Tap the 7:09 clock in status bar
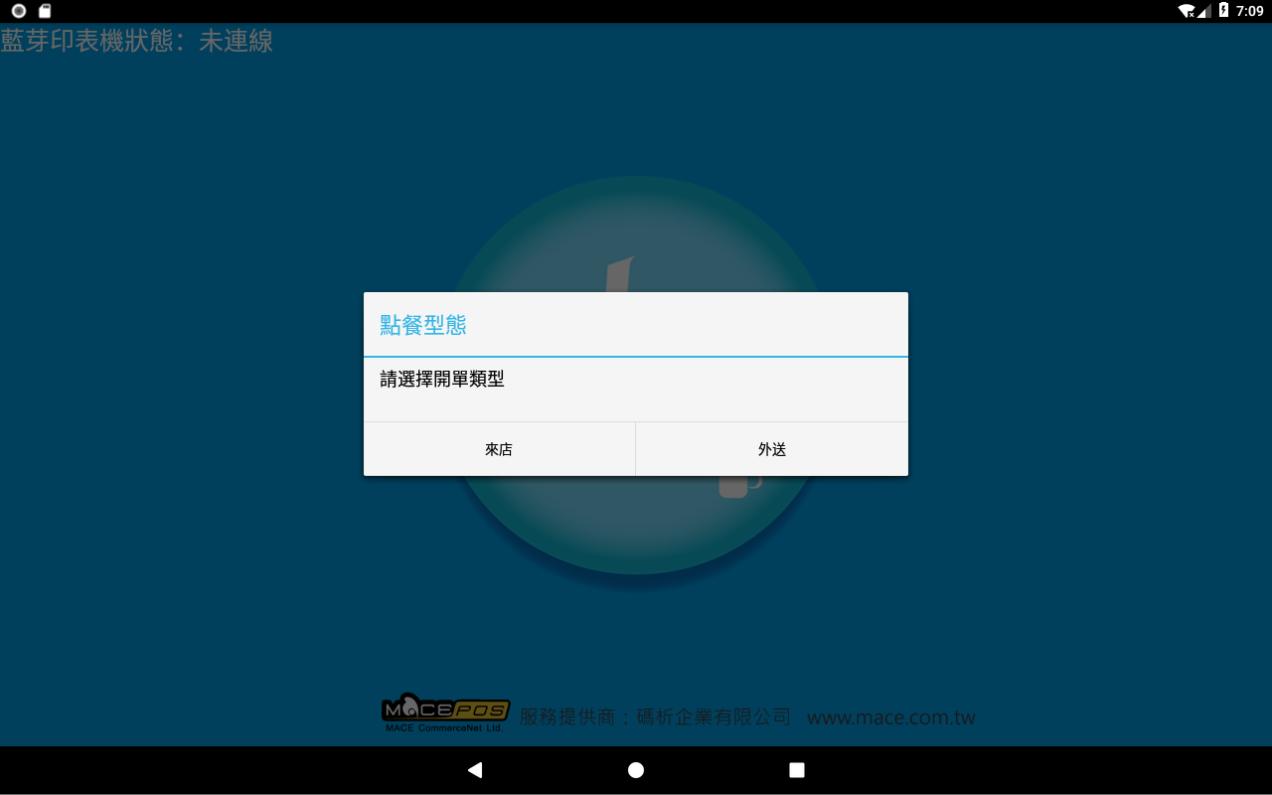The height and width of the screenshot is (795, 1272). (1250, 11)
